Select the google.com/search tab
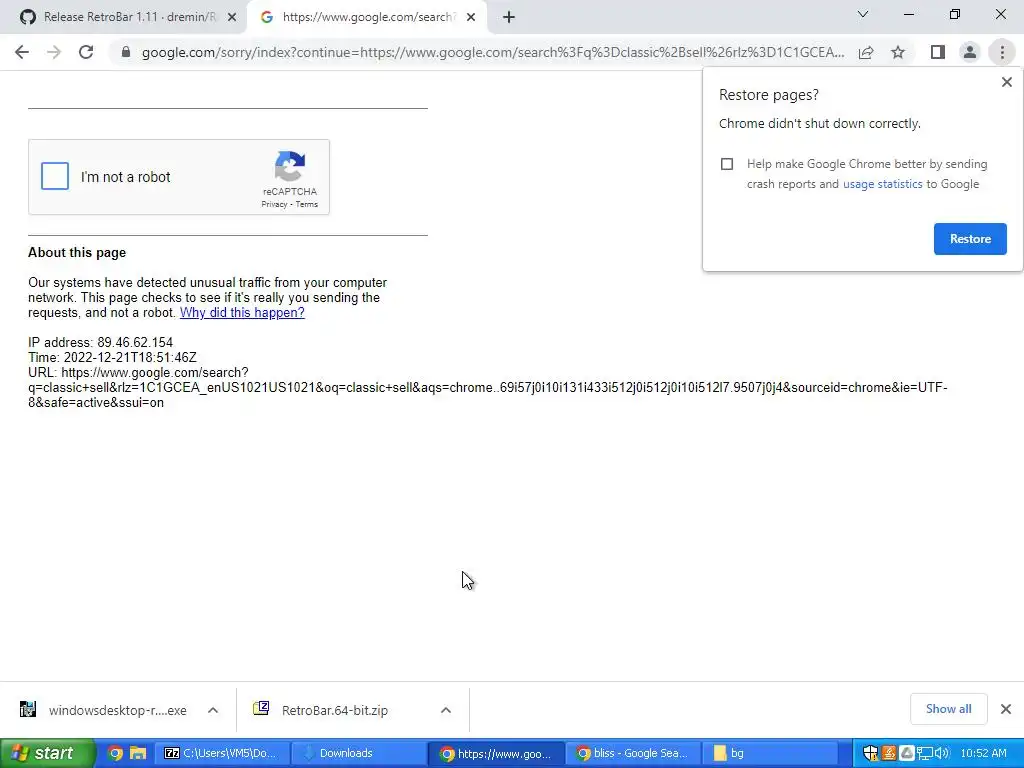Screen dimensions: 1024x768 pyautogui.click(x=367, y=17)
